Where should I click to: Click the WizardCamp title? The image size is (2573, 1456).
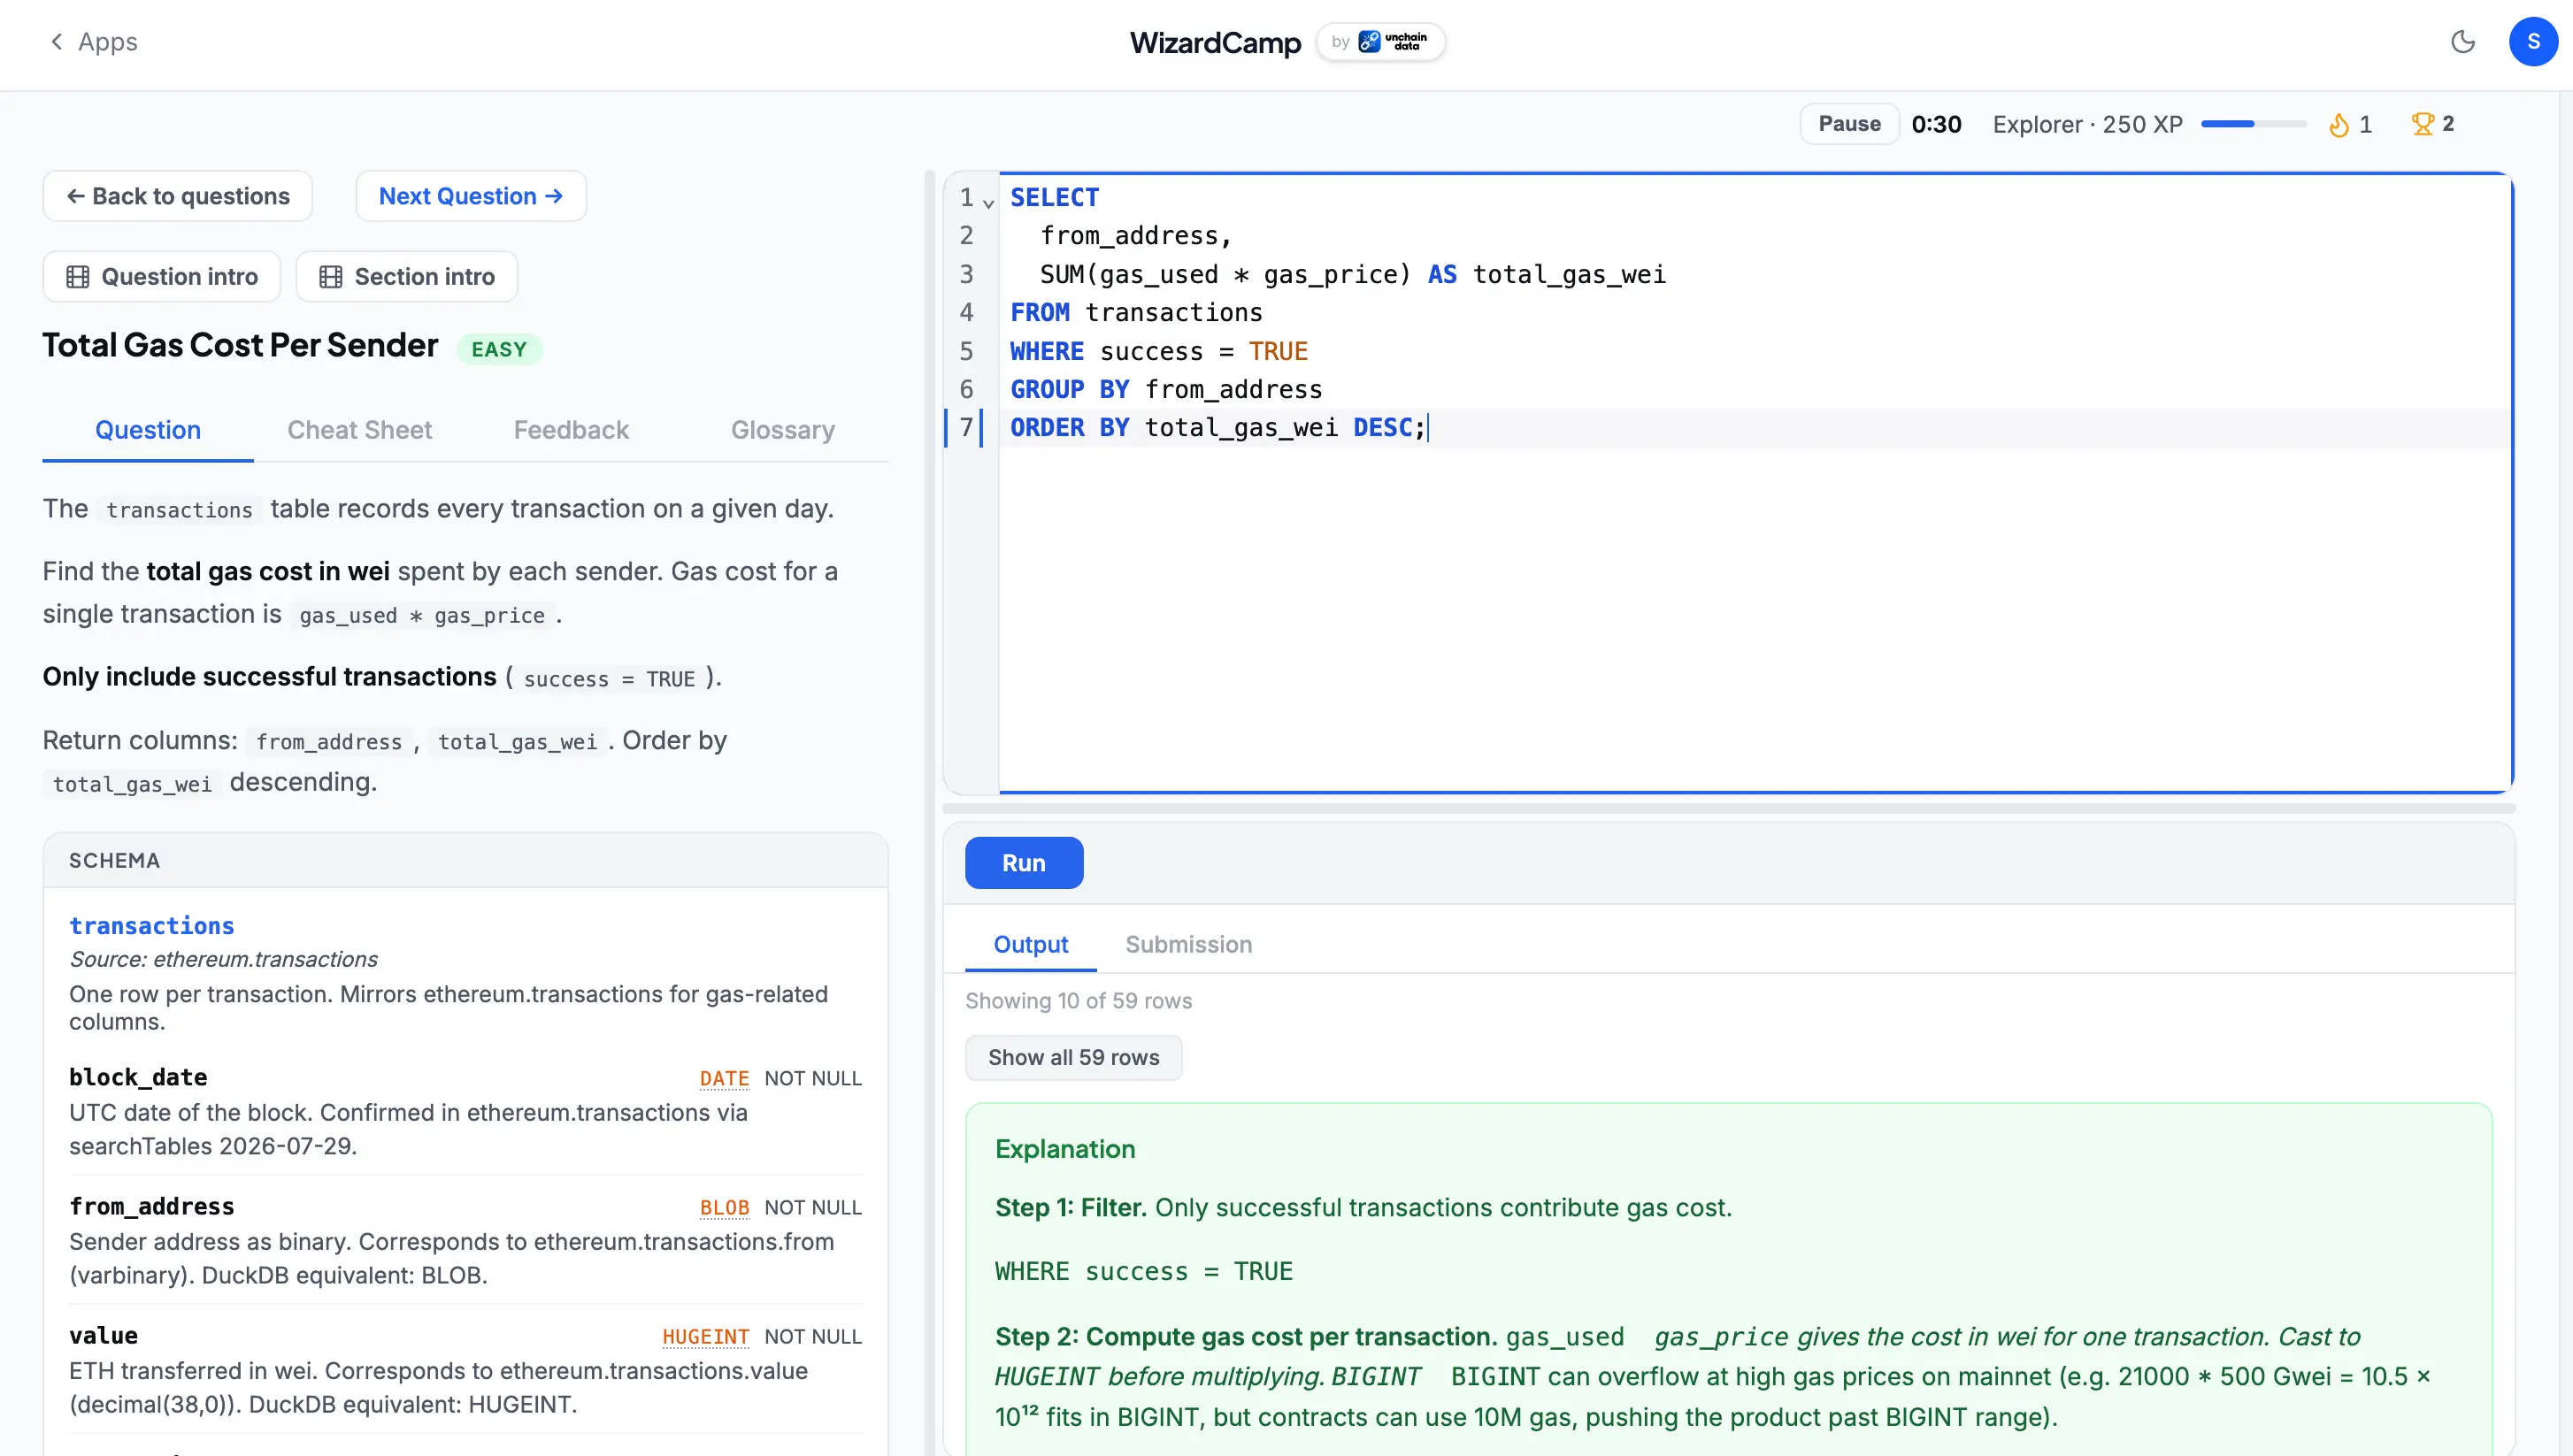1215,42
